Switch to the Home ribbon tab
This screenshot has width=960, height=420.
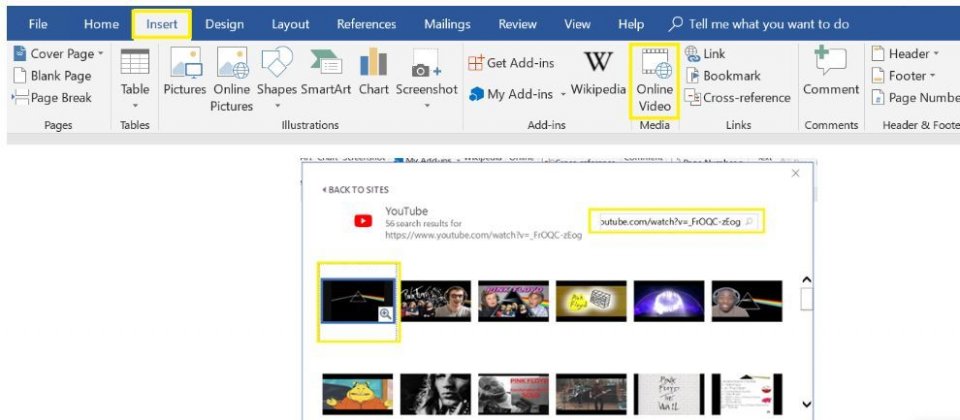101,24
